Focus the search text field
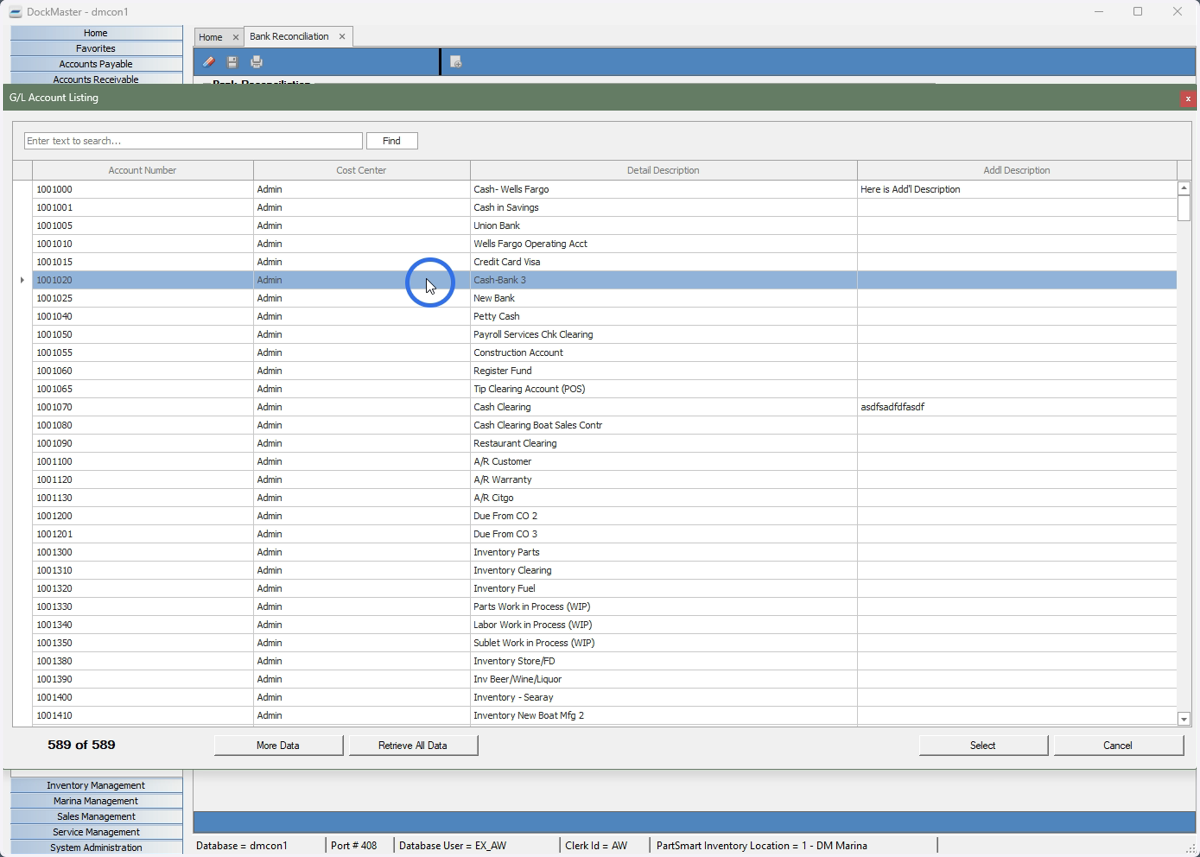The height and width of the screenshot is (857, 1200). [193, 141]
